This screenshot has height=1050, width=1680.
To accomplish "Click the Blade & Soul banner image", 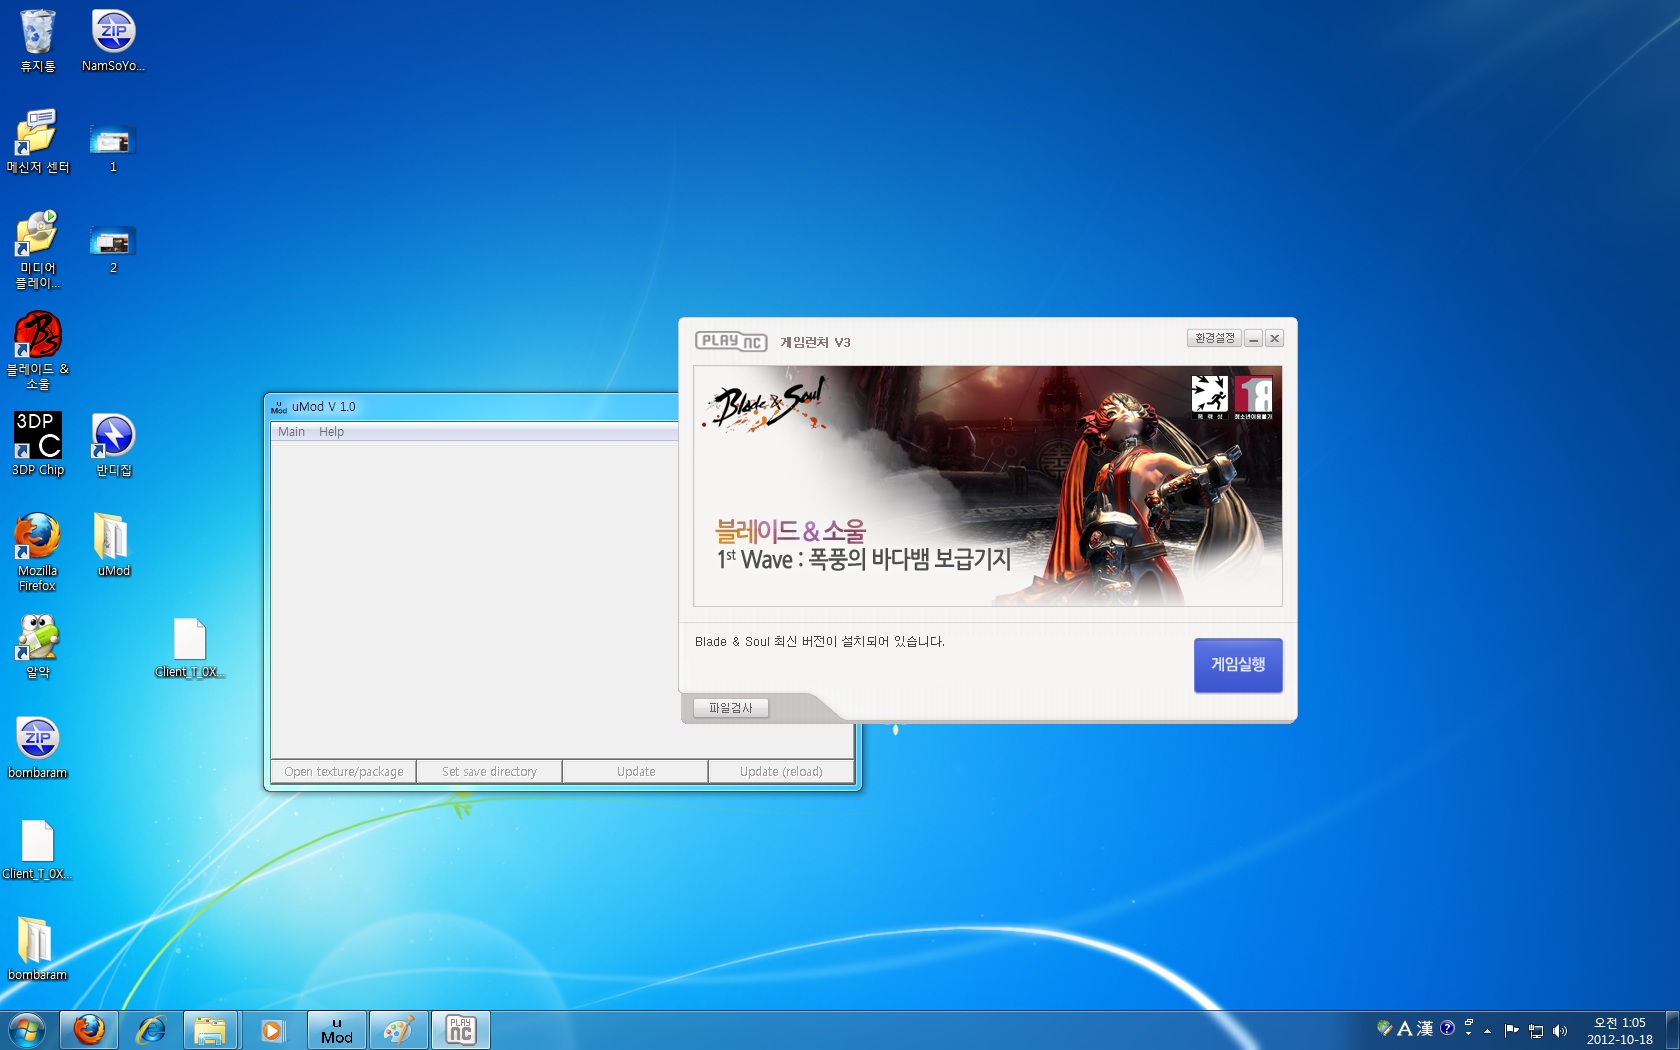I will (987, 486).
